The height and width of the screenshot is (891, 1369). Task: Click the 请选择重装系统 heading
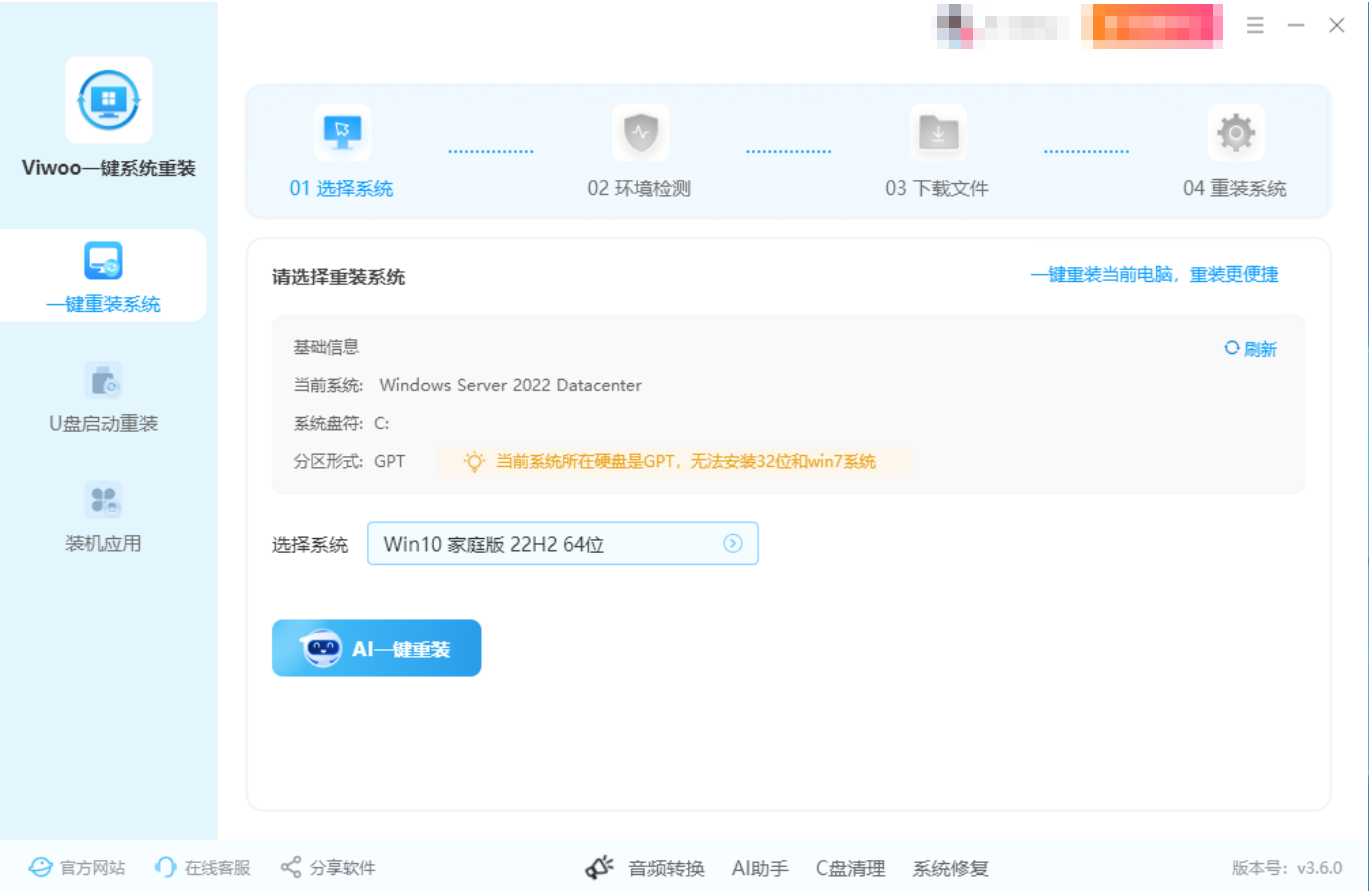click(x=339, y=278)
